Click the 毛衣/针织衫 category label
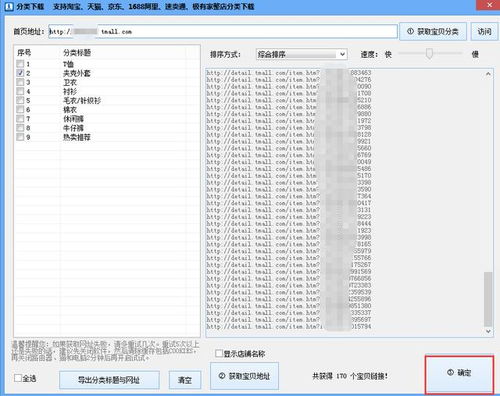 (82, 100)
